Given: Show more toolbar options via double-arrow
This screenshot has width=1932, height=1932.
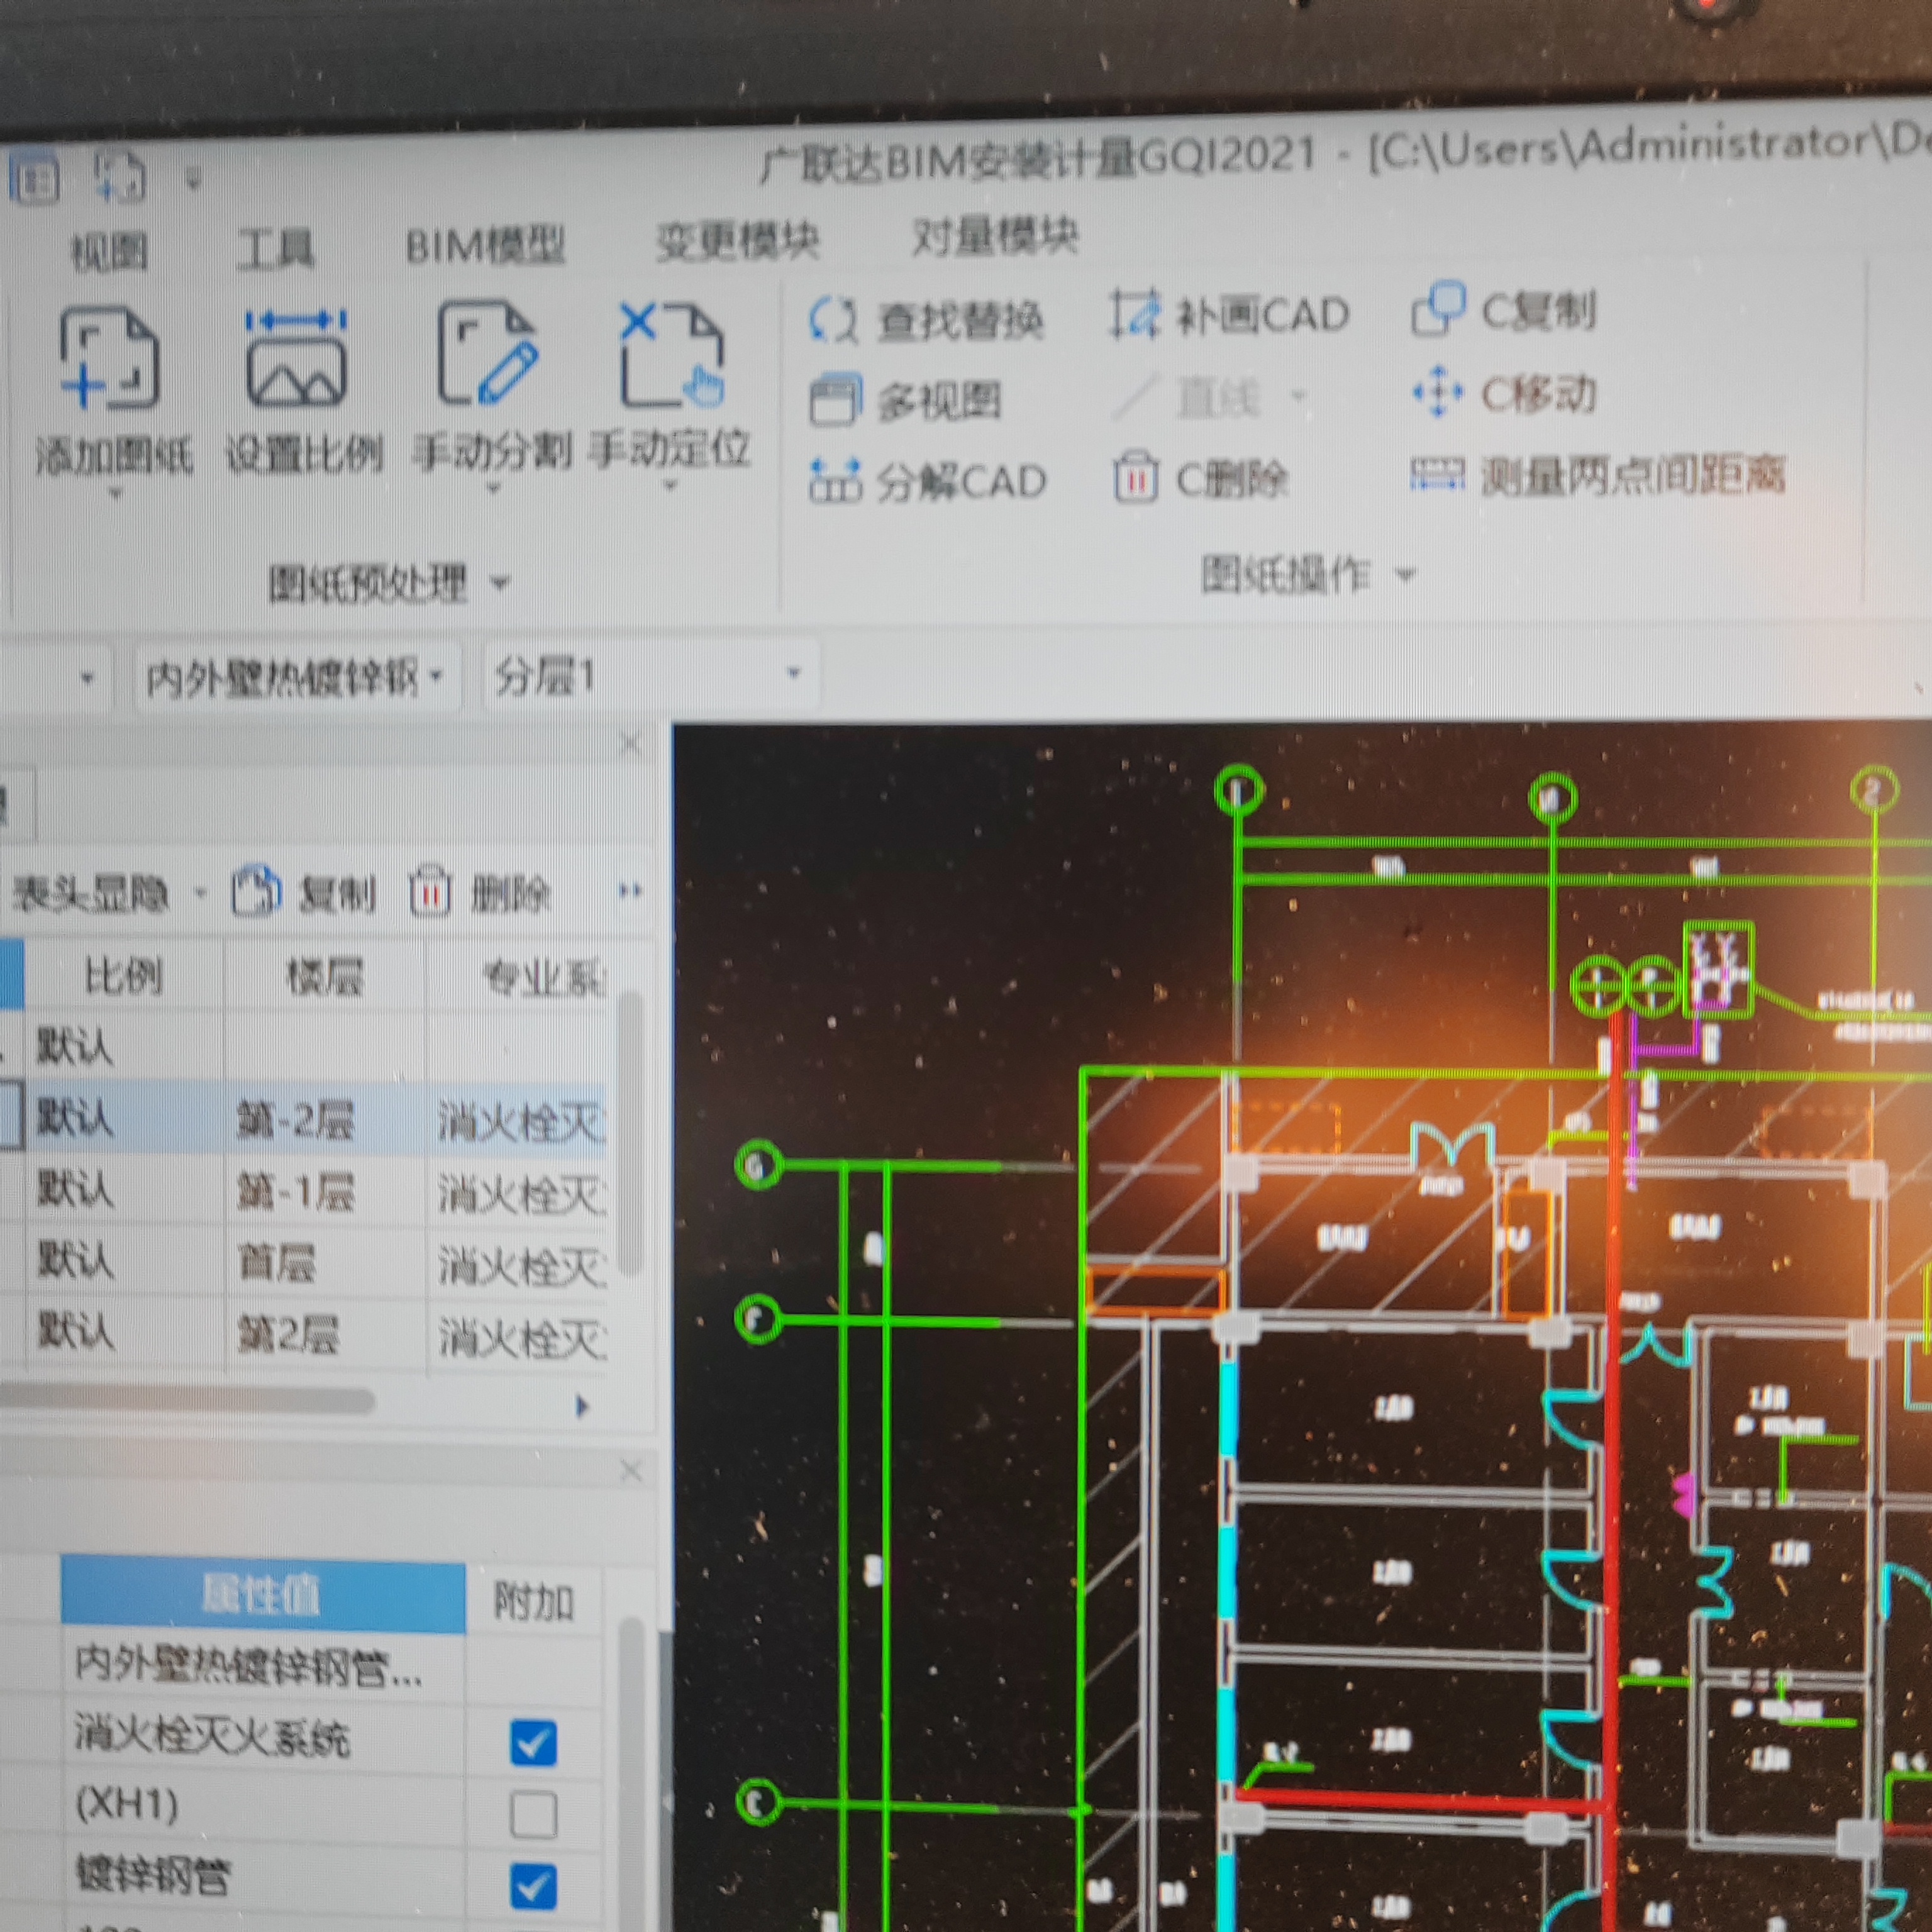Looking at the screenshot, I should tap(630, 890).
